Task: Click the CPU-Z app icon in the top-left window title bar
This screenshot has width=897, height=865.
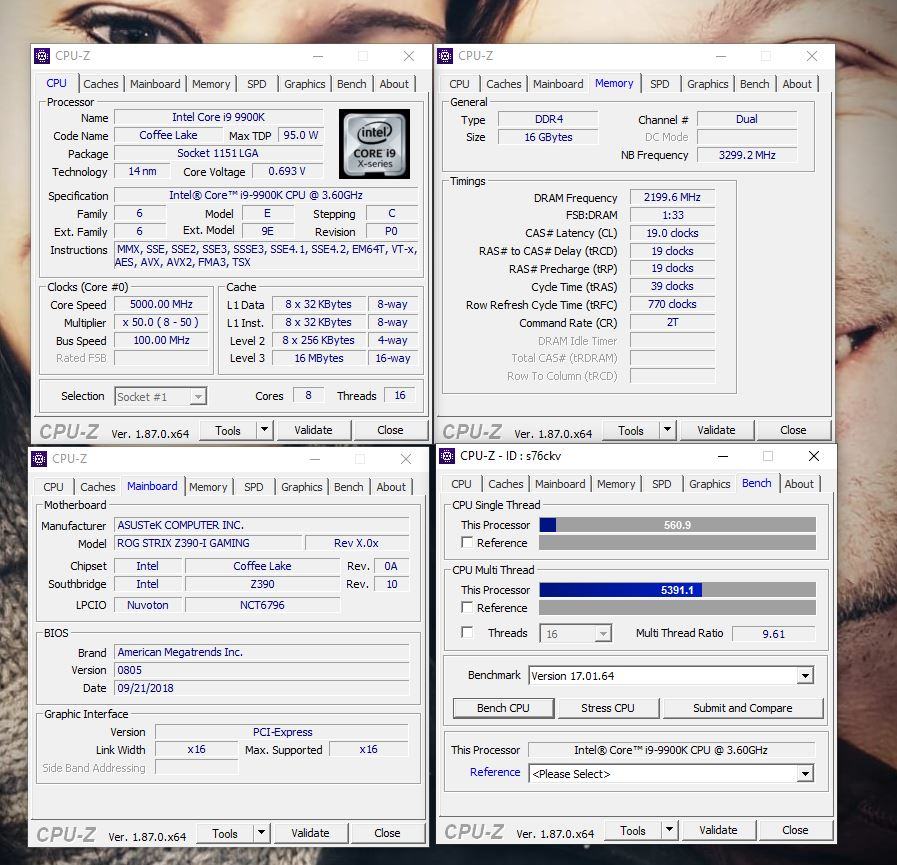Action: click(42, 56)
